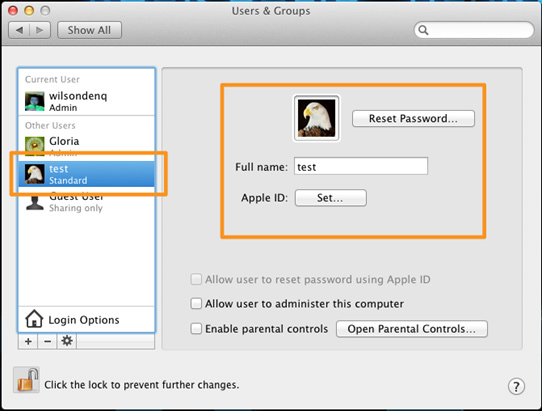Screen dimensions: 542x411
Task: Open help via the question mark icon
Action: [x=516, y=386]
